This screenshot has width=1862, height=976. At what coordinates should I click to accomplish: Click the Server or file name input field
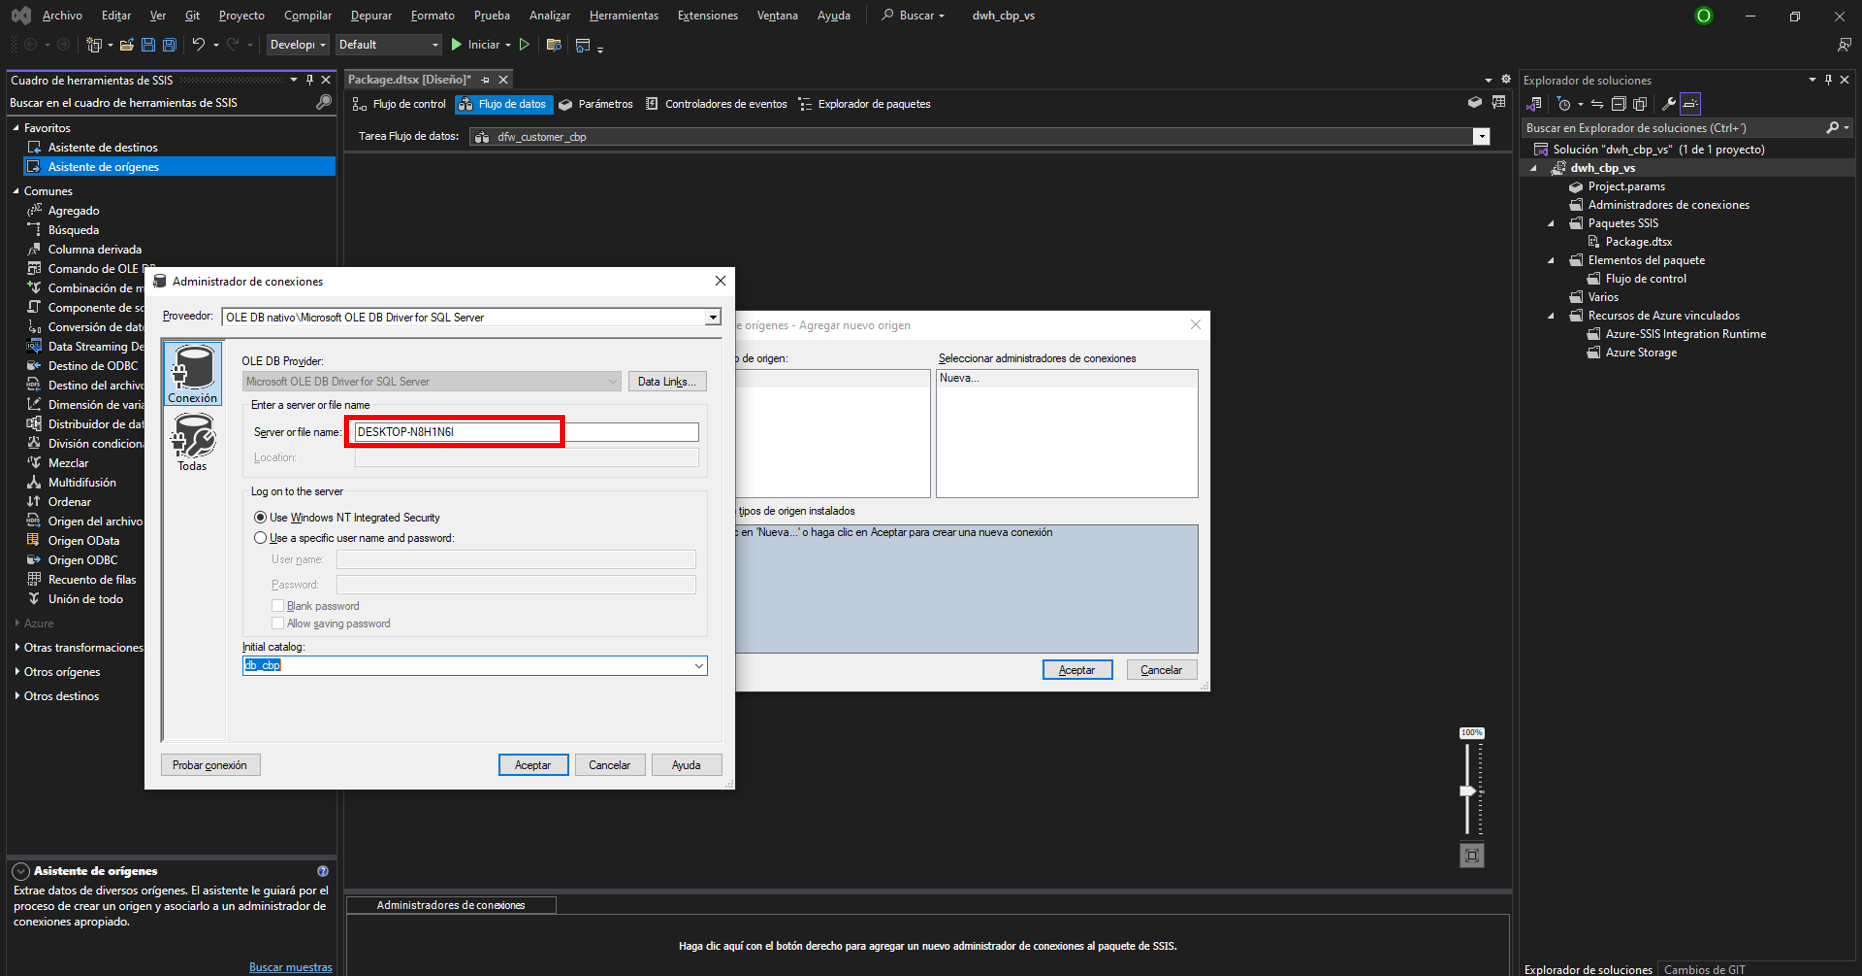(x=526, y=432)
